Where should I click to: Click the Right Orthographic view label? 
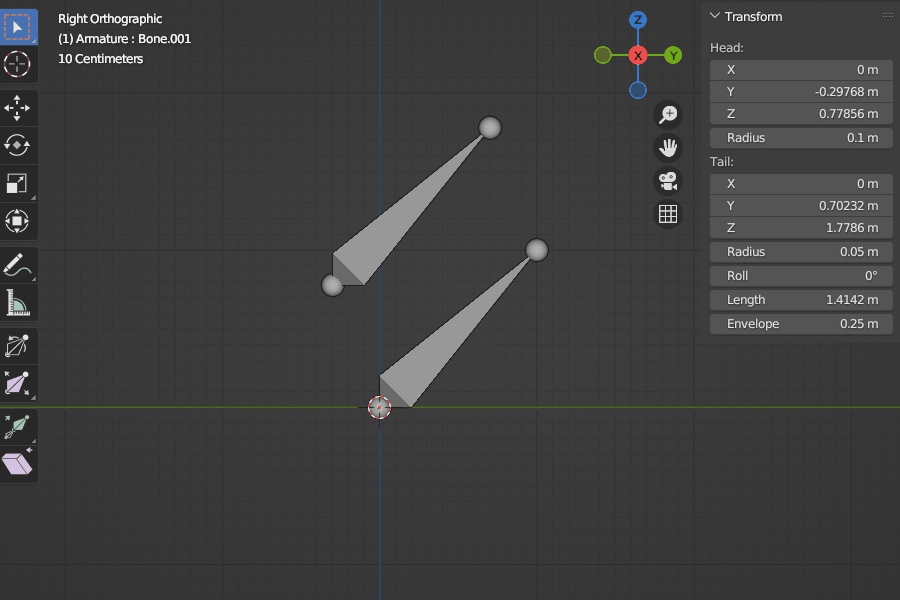[x=110, y=19]
